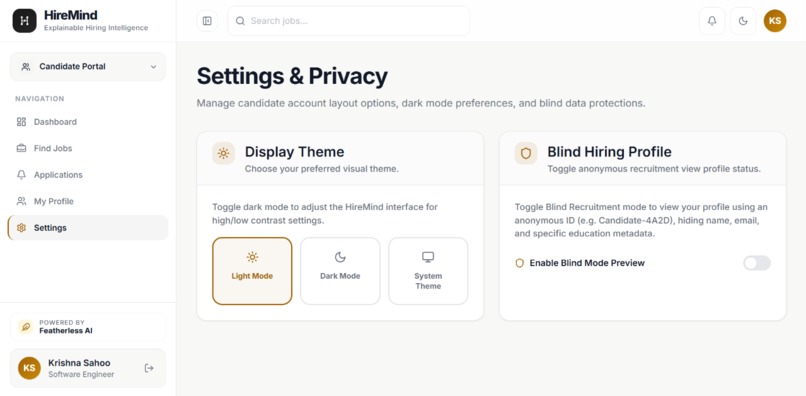This screenshot has width=806, height=396.
Task: Open notifications bell in top bar
Action: coord(712,21)
